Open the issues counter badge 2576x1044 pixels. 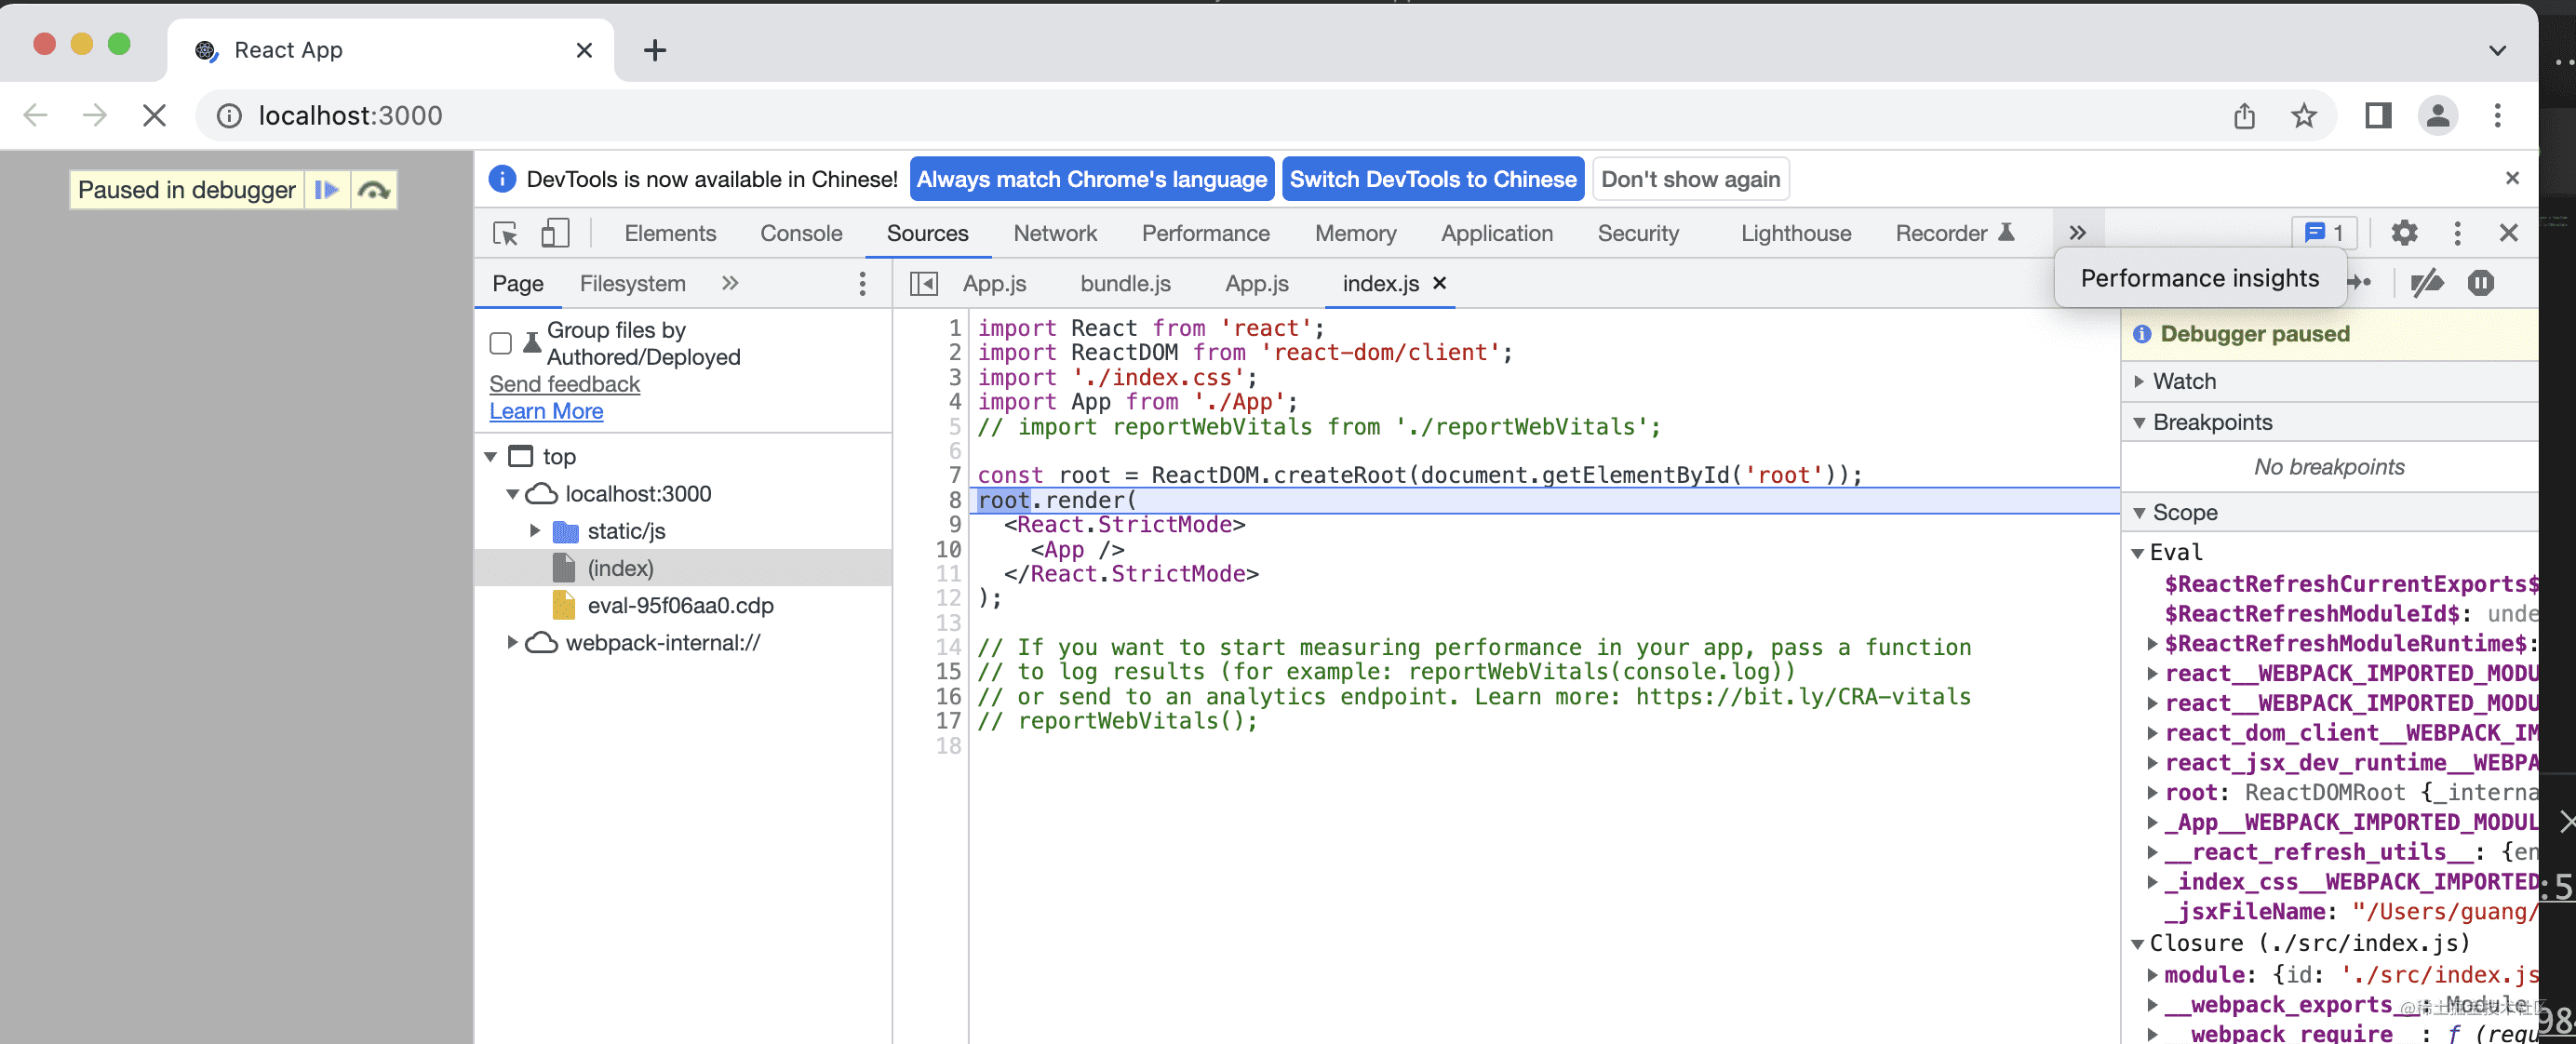[x=2324, y=233]
